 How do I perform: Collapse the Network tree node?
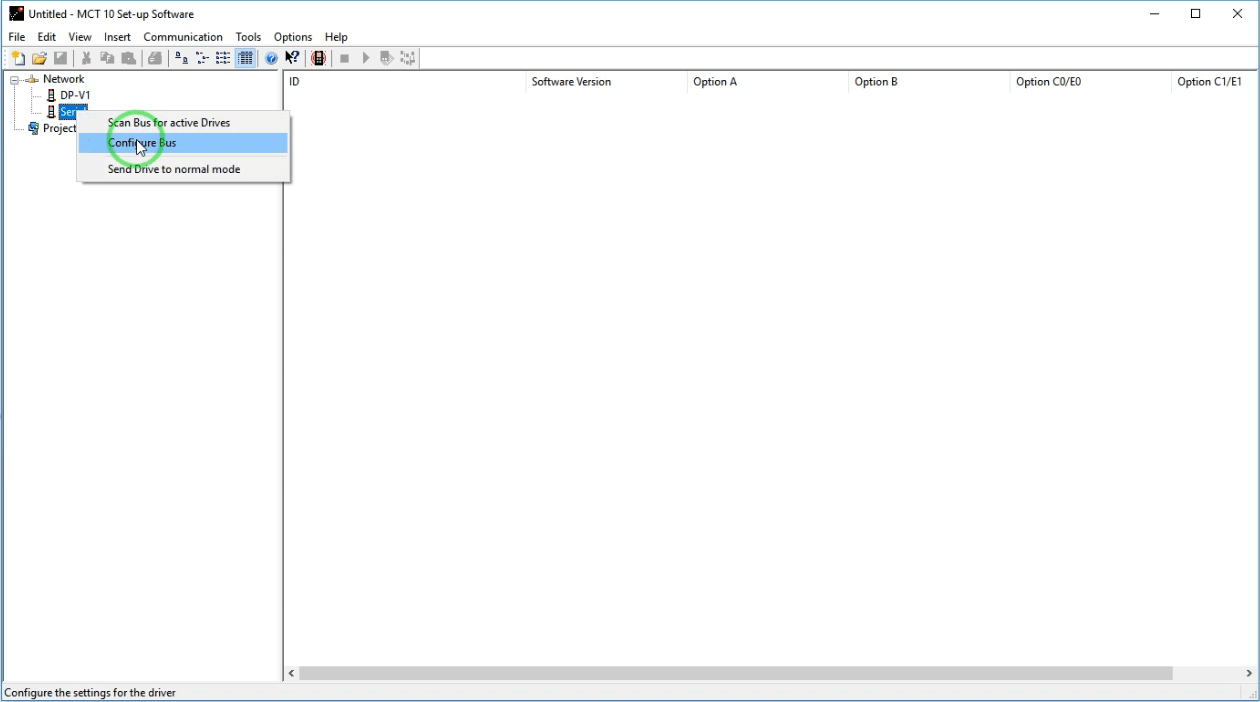15,80
